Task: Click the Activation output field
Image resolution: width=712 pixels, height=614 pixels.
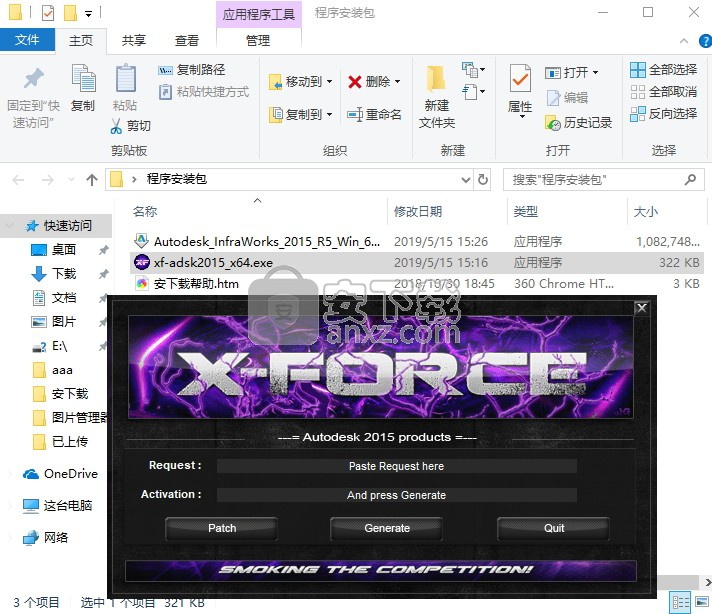Action: point(396,495)
